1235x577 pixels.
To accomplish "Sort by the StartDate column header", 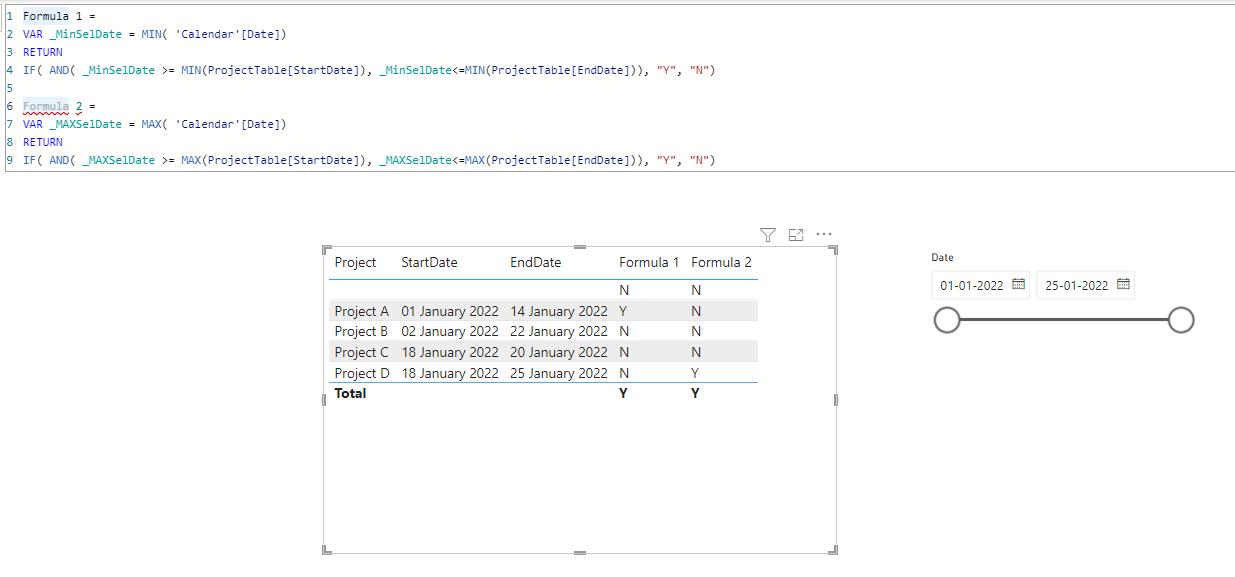I will [x=429, y=262].
